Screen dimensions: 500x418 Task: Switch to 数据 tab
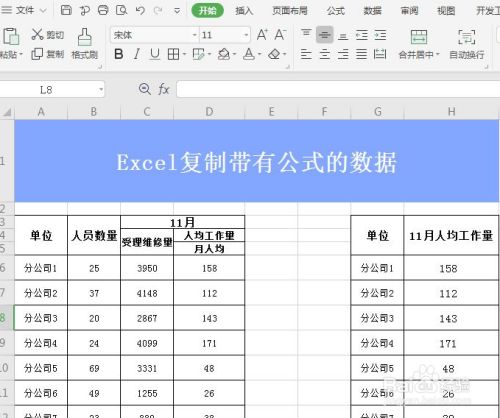(372, 11)
